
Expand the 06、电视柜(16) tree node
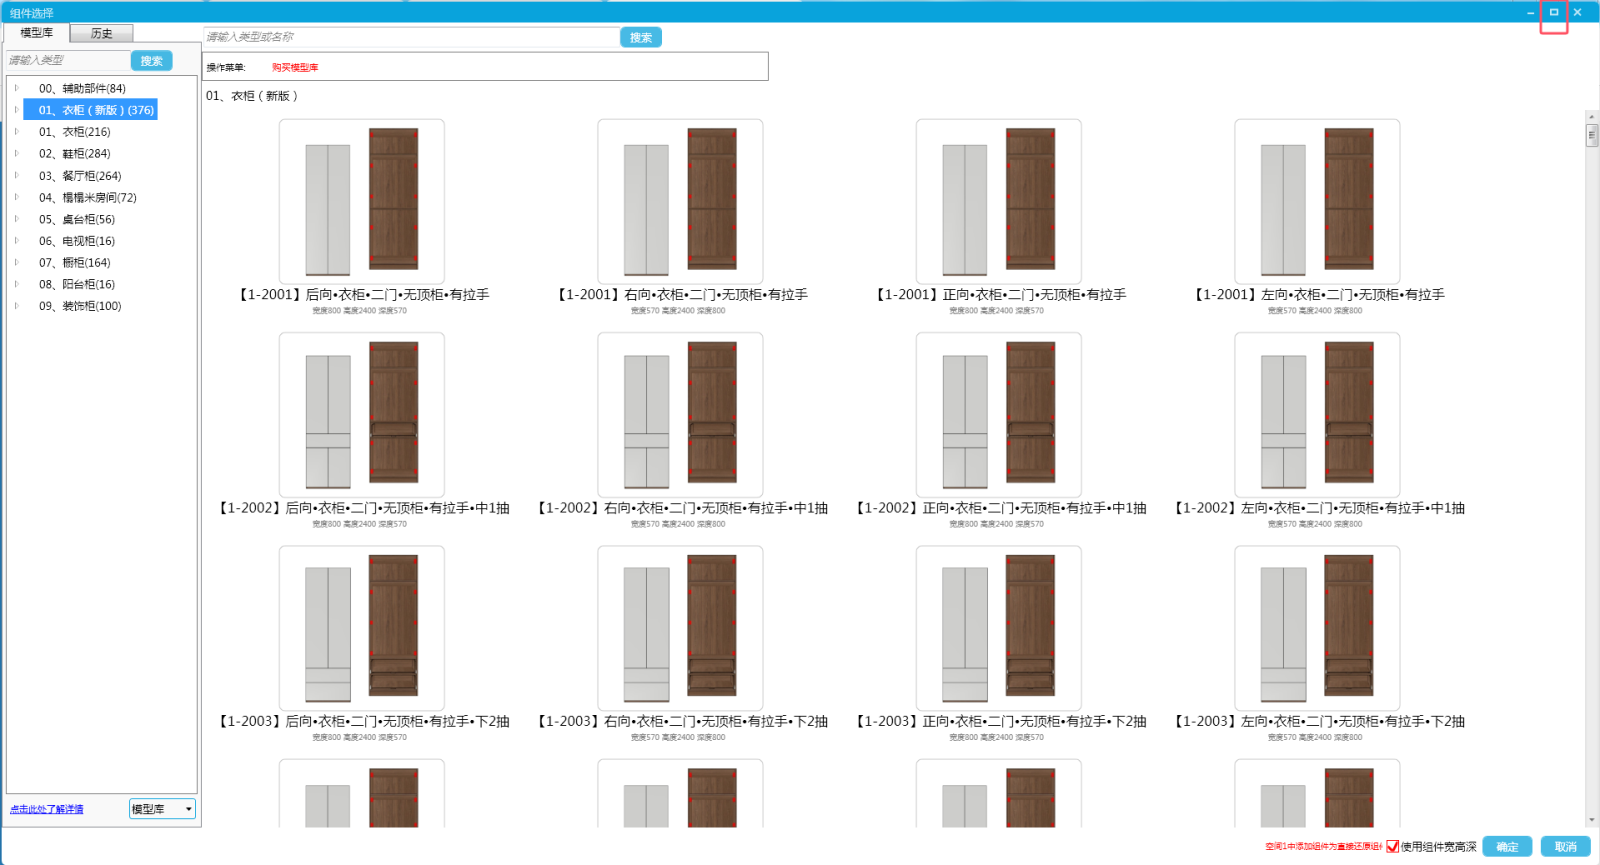16,240
